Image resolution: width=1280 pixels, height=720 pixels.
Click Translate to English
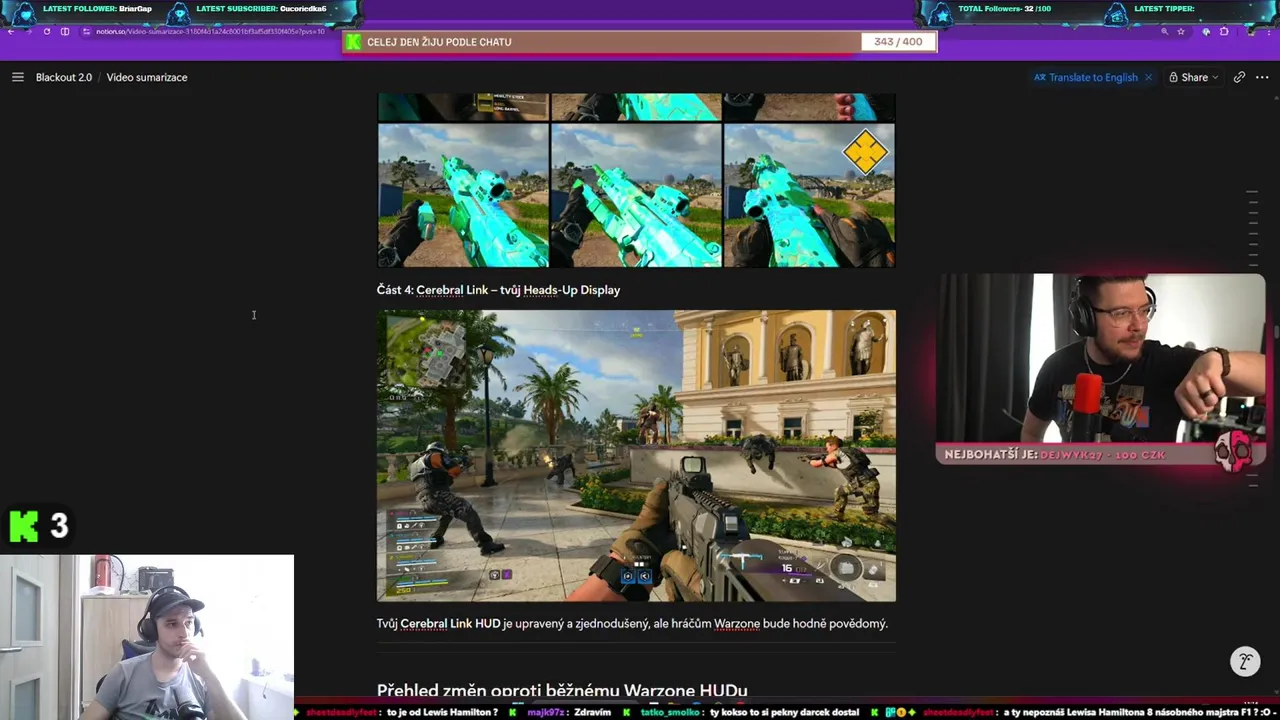click(x=1086, y=77)
